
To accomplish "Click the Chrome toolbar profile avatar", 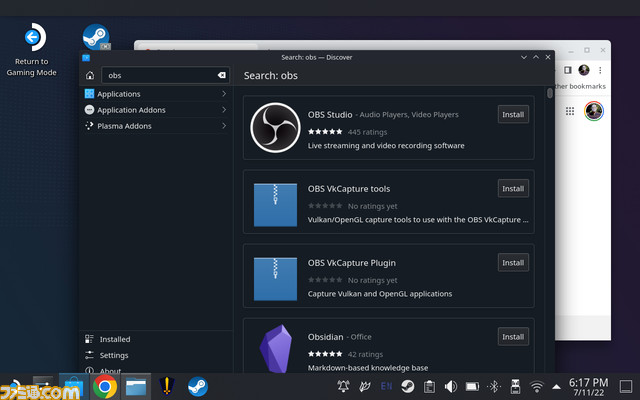I will [584, 70].
